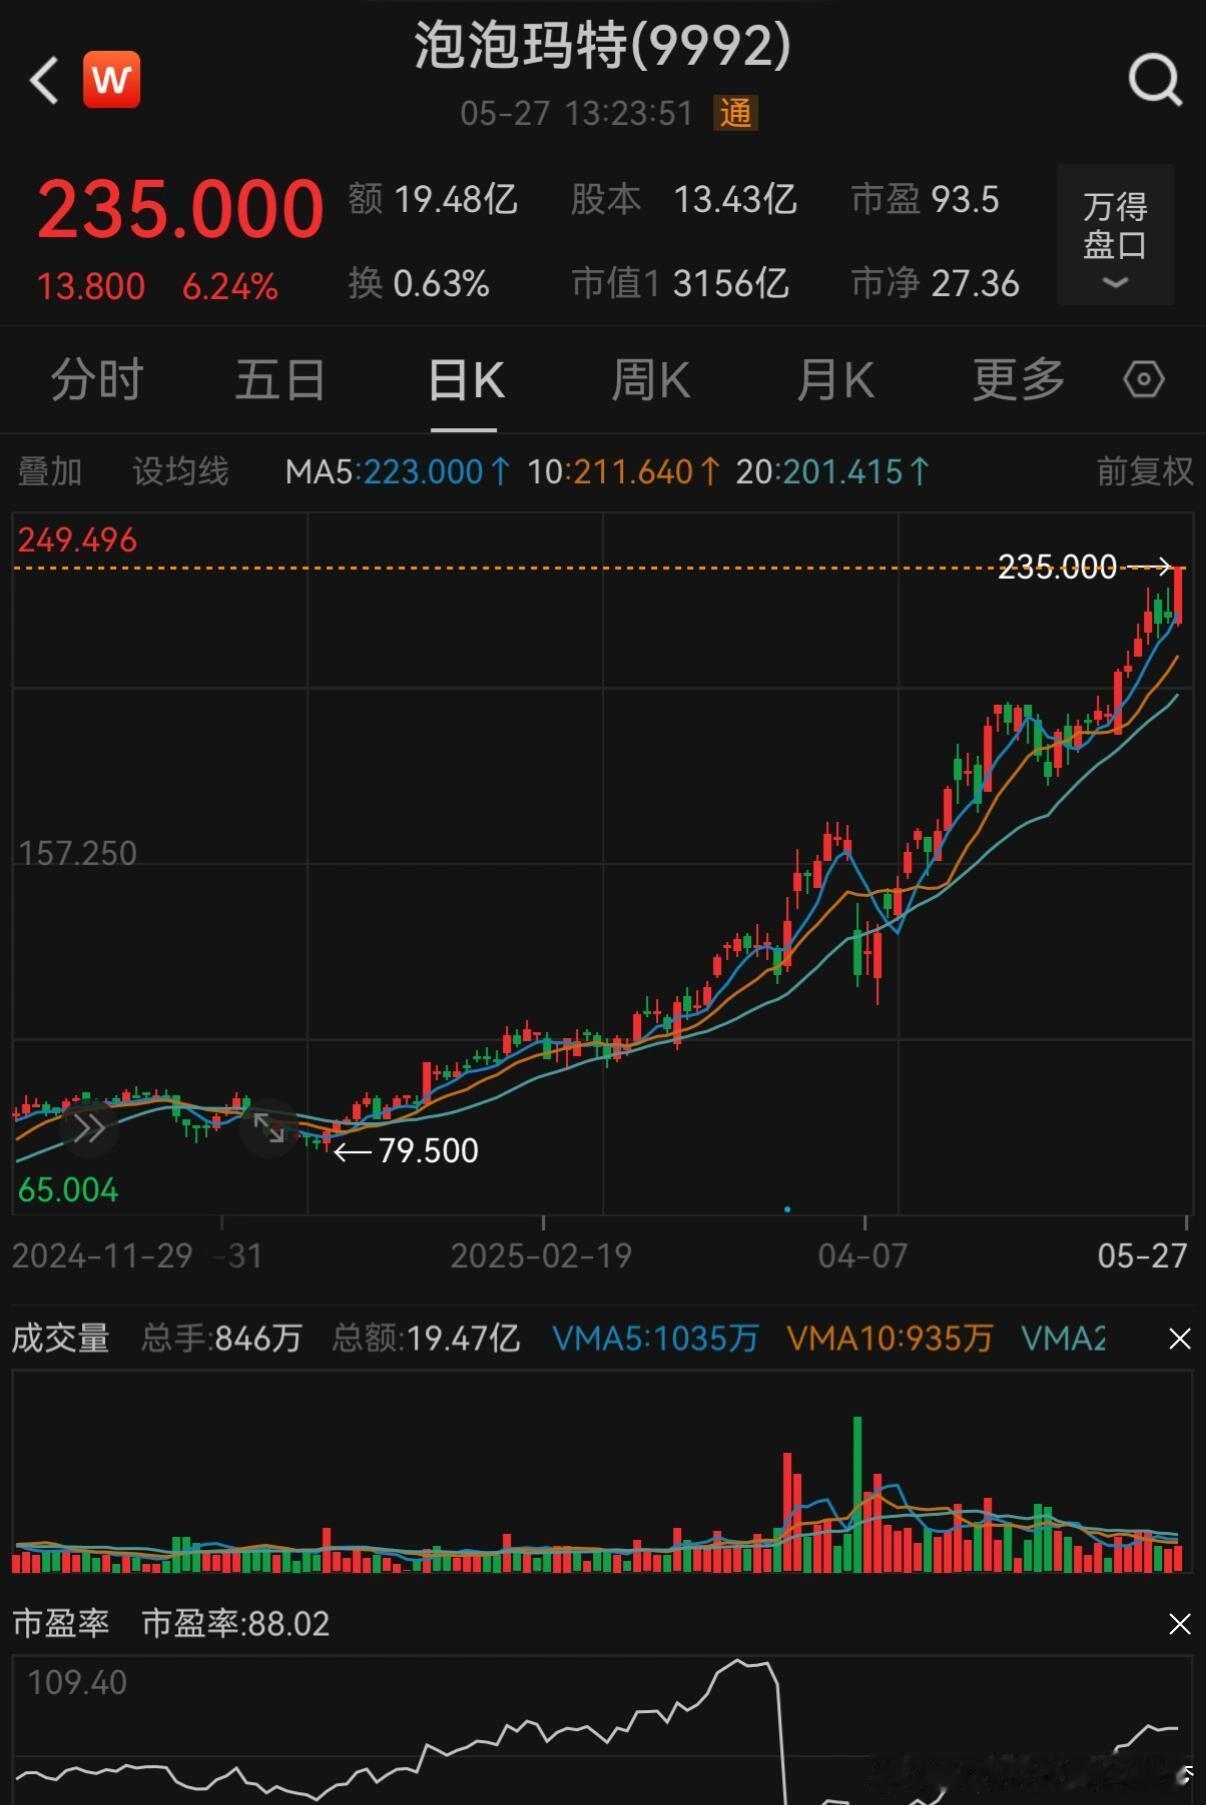The height and width of the screenshot is (1805, 1206).
Task: Tap the timestamp 05-27 13:23:51
Action: point(577,113)
